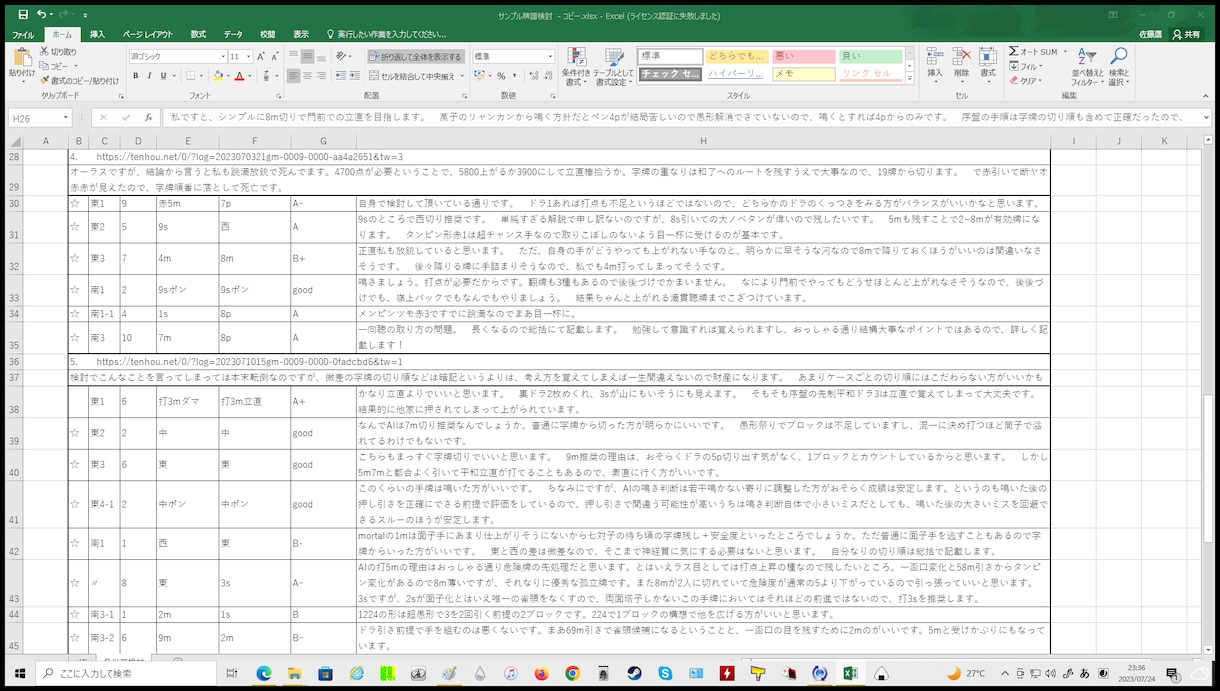The image size is (1220, 691).
Task: Switch to the 挿入 ribbon tab
Action: click(x=97, y=34)
